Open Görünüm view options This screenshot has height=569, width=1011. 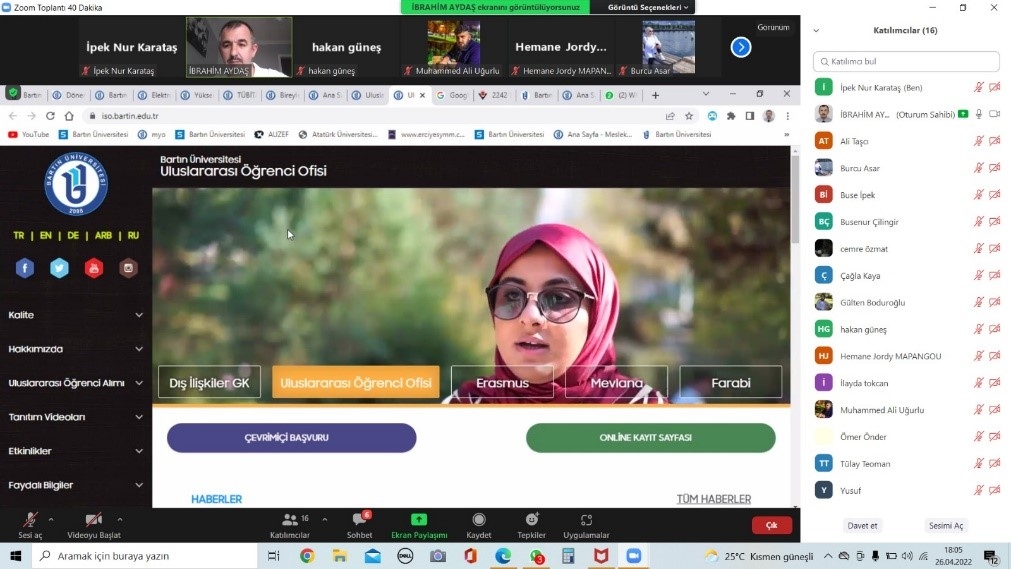773,27
